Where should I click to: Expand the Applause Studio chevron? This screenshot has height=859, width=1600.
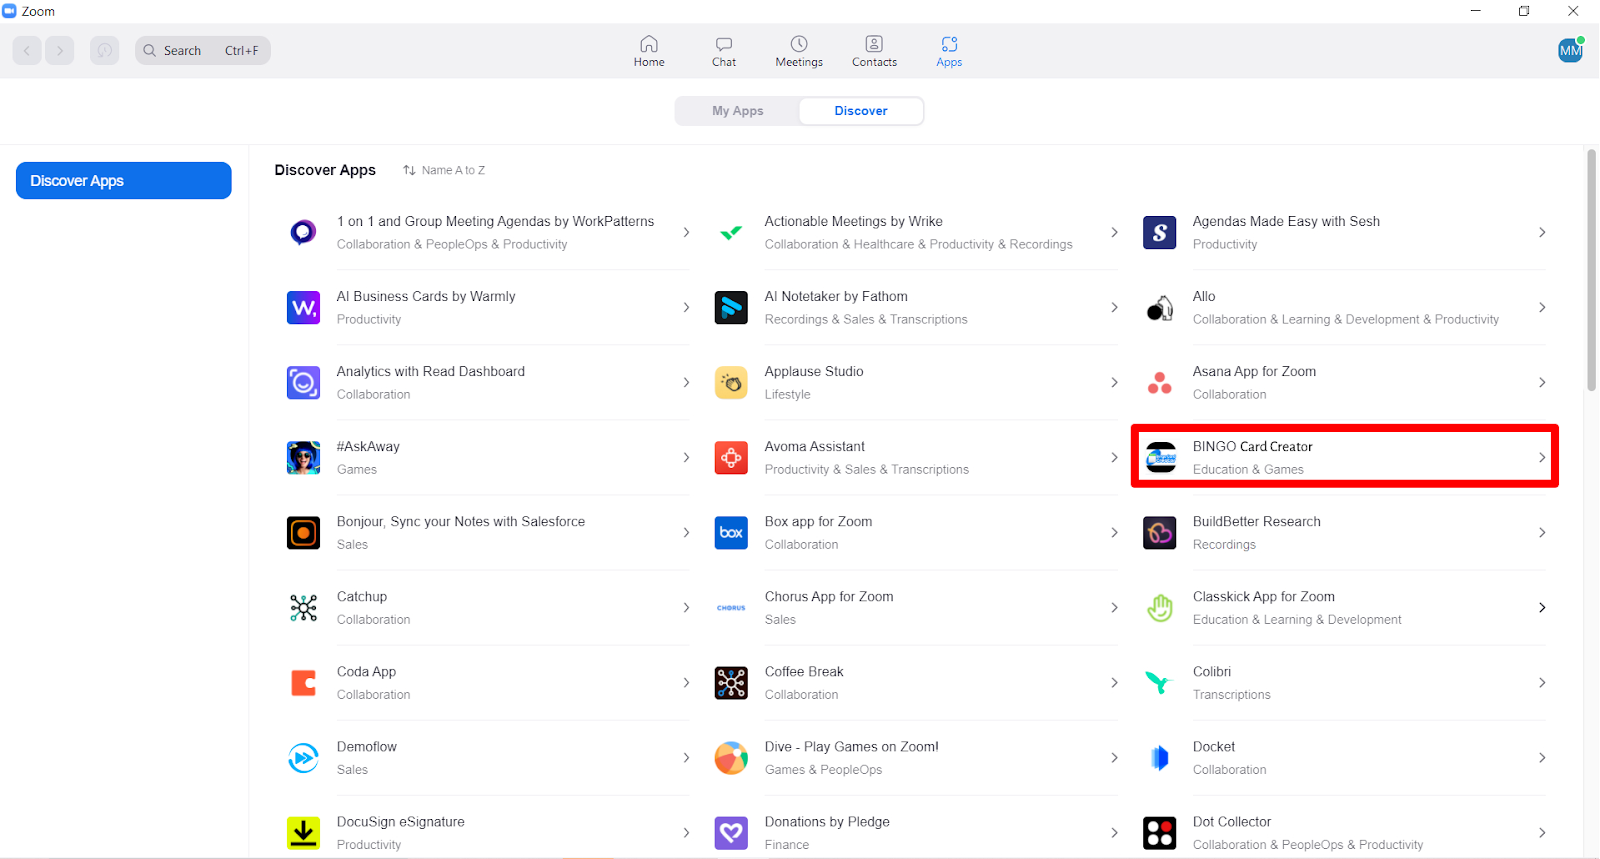(1114, 383)
